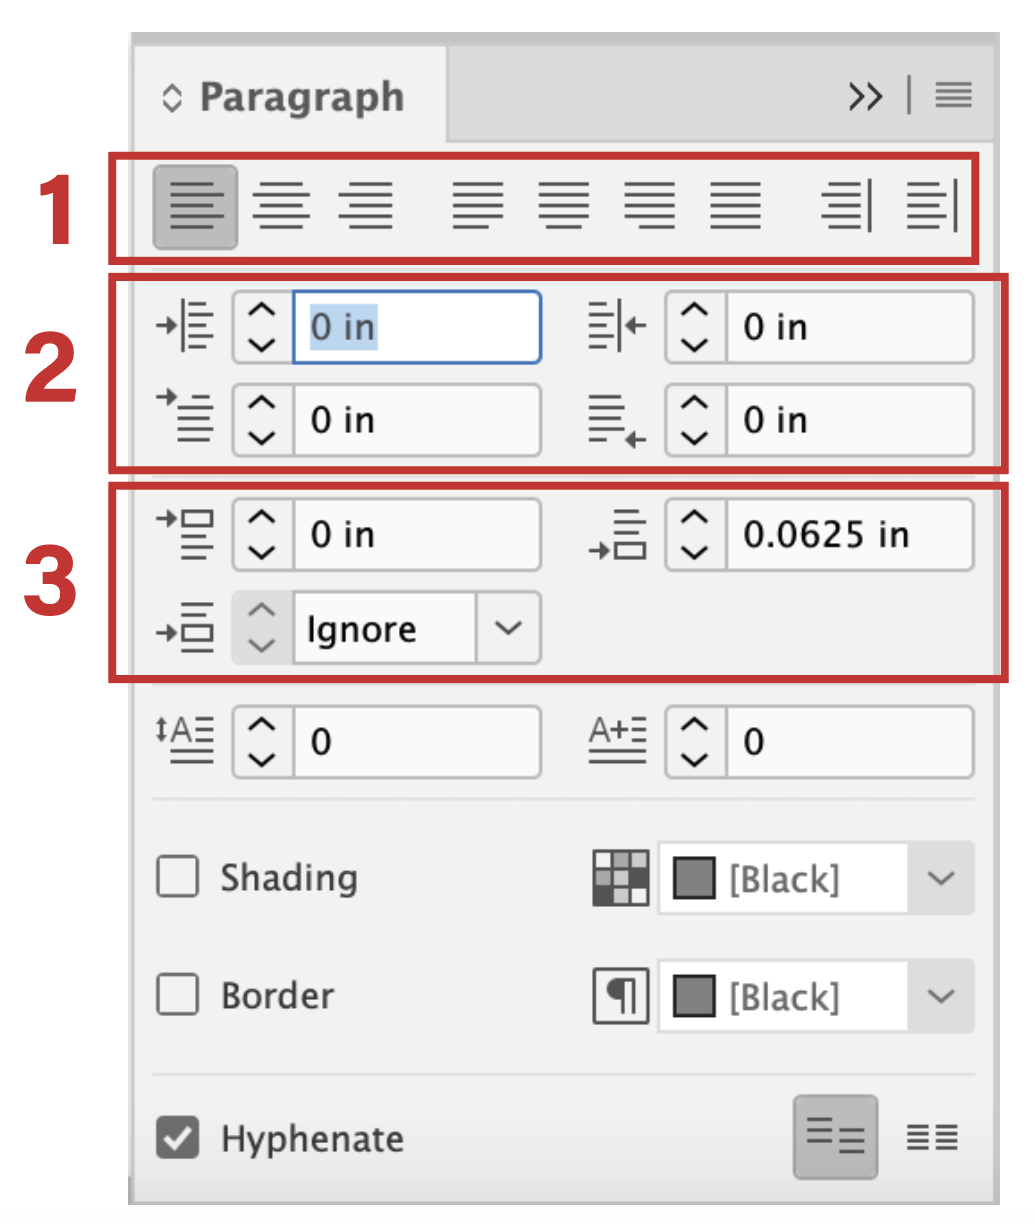Select the Align left icon
The height and width of the screenshot is (1224, 1034).
pyautogui.click(x=195, y=207)
